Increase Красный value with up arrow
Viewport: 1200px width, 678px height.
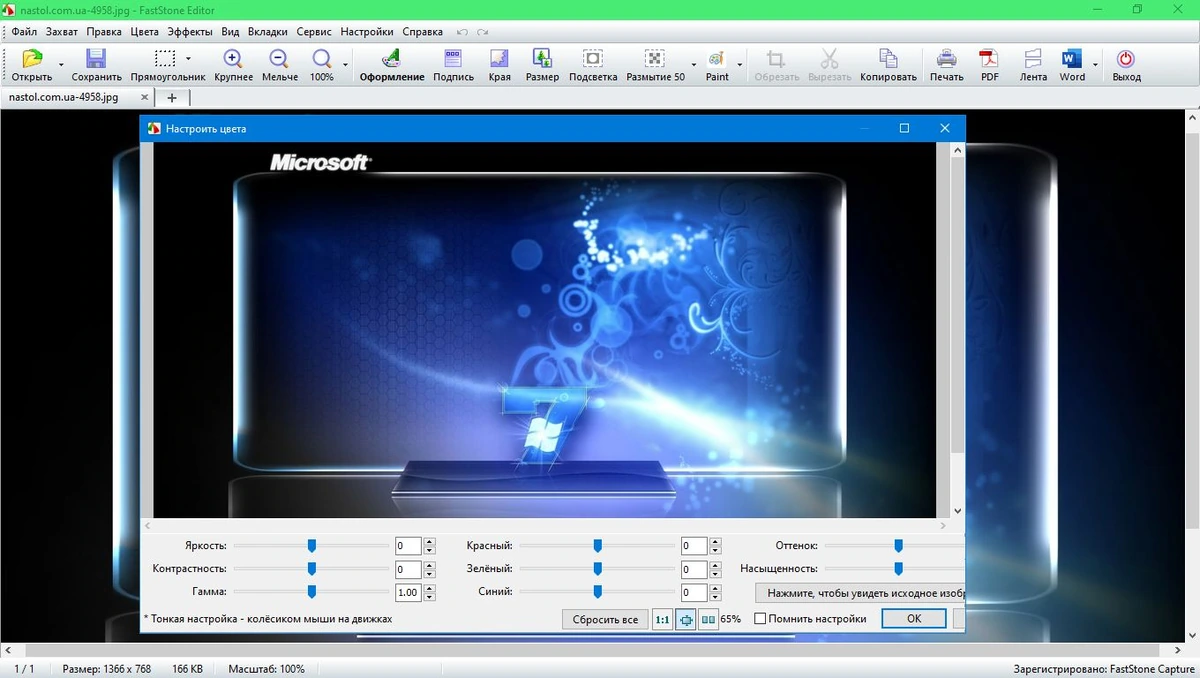pos(715,542)
